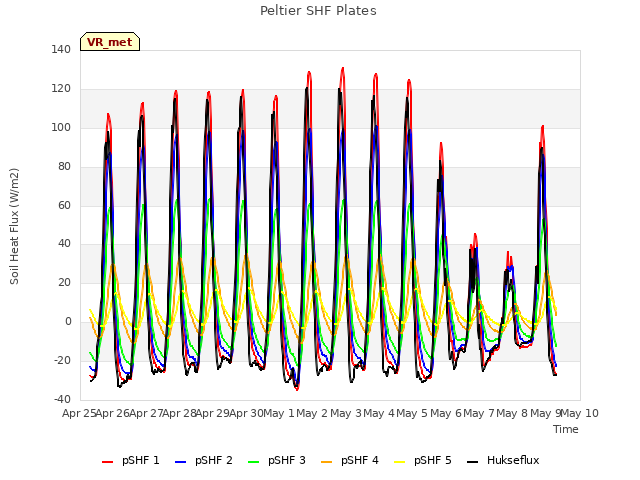Click the Apr 25 x-axis date label
Viewport: 640px width, 480px height.
[x=79, y=413]
